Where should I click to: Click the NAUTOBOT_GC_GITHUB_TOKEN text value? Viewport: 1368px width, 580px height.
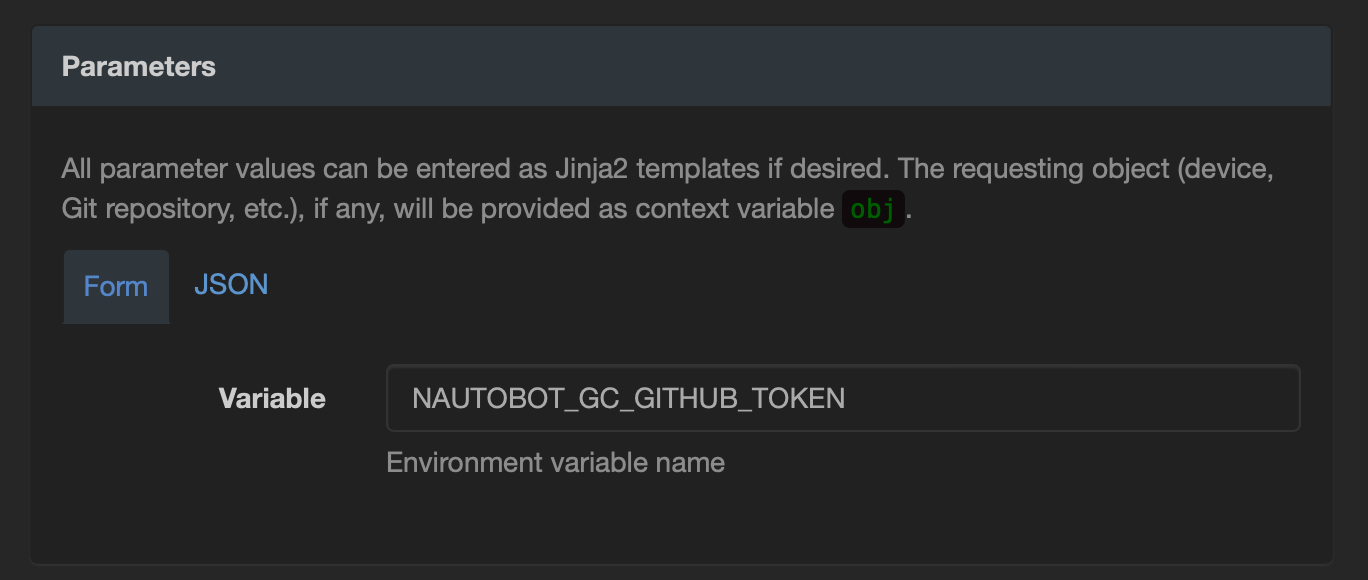tap(628, 398)
